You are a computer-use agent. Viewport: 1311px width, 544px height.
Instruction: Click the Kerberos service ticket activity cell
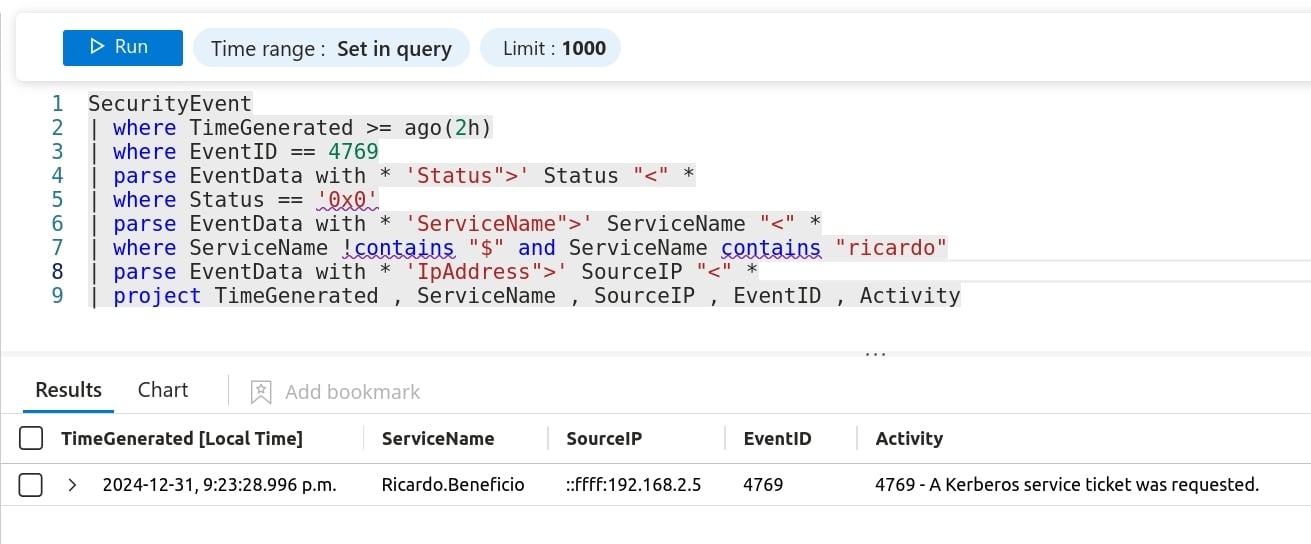point(1066,485)
